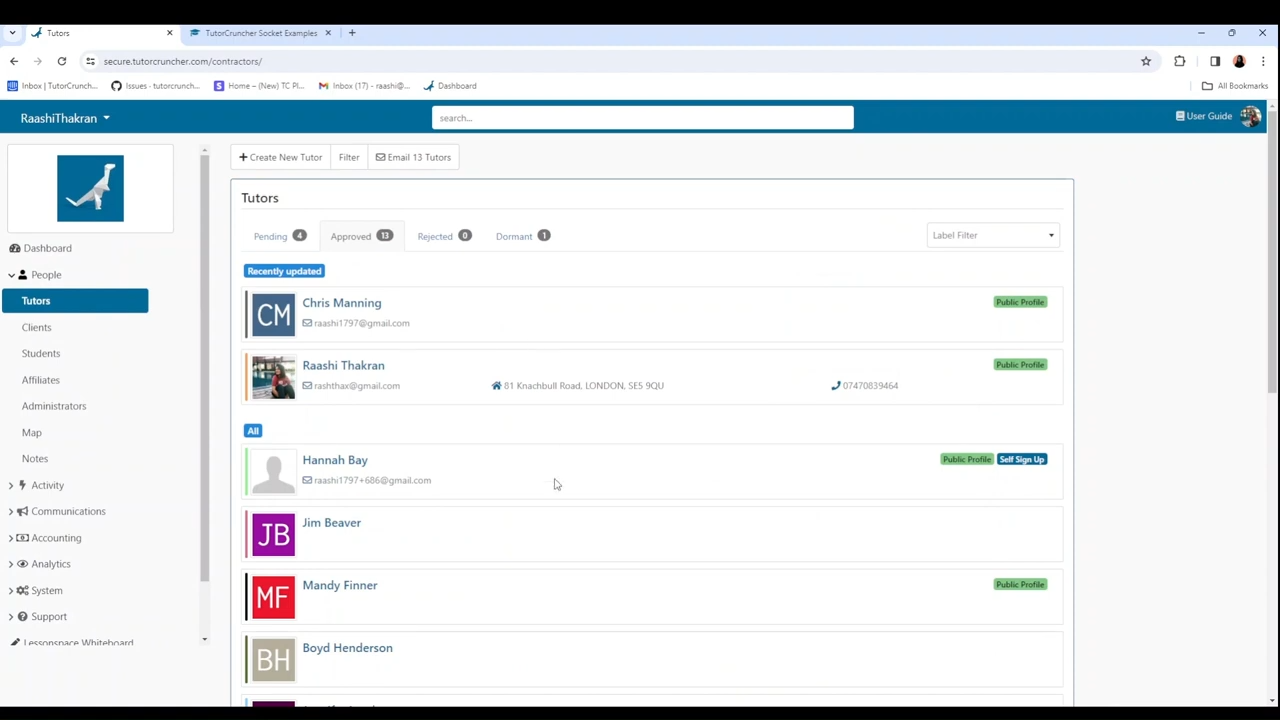Collapse the People section
The image size is (1280, 720).
(x=46, y=274)
